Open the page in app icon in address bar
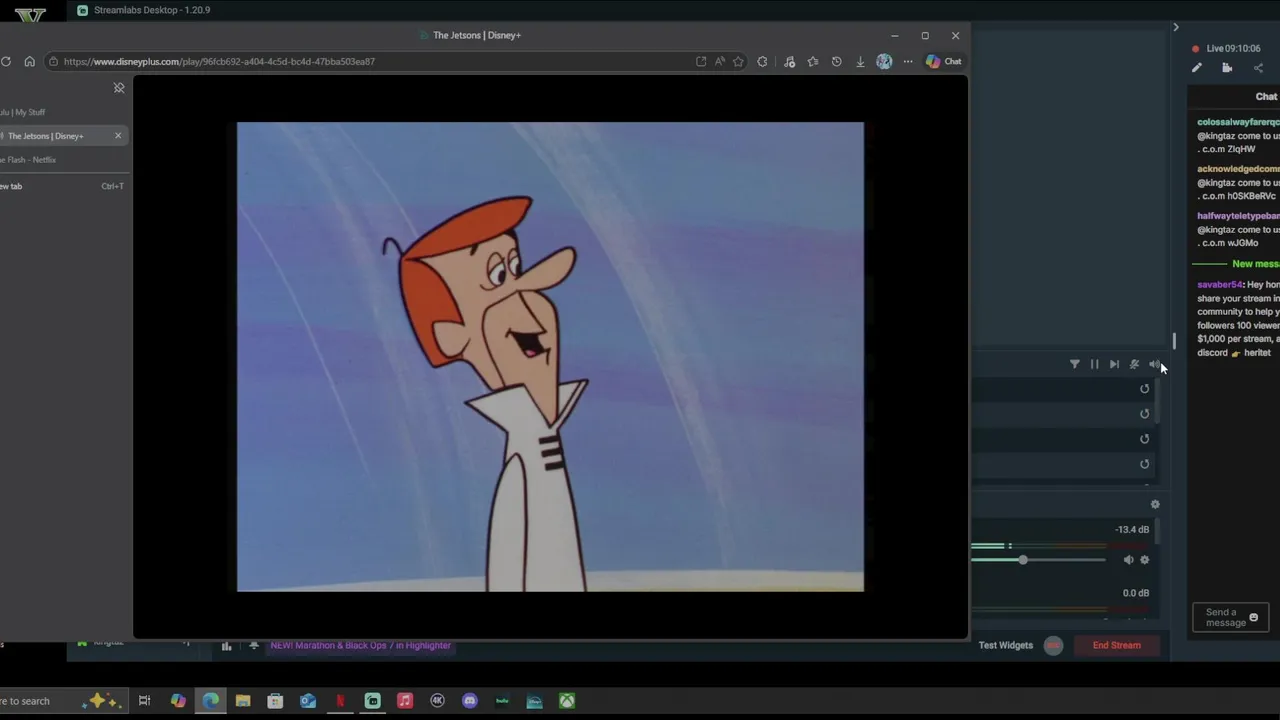Image resolution: width=1280 pixels, height=720 pixels. pos(701,61)
